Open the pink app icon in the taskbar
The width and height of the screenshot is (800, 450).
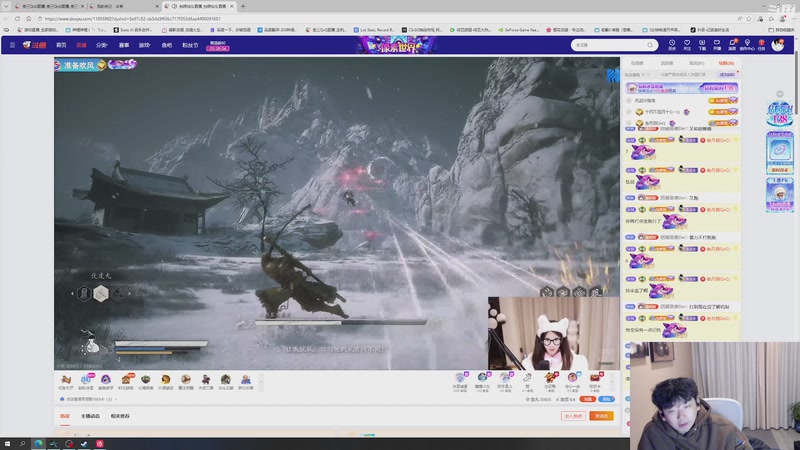click(99, 444)
